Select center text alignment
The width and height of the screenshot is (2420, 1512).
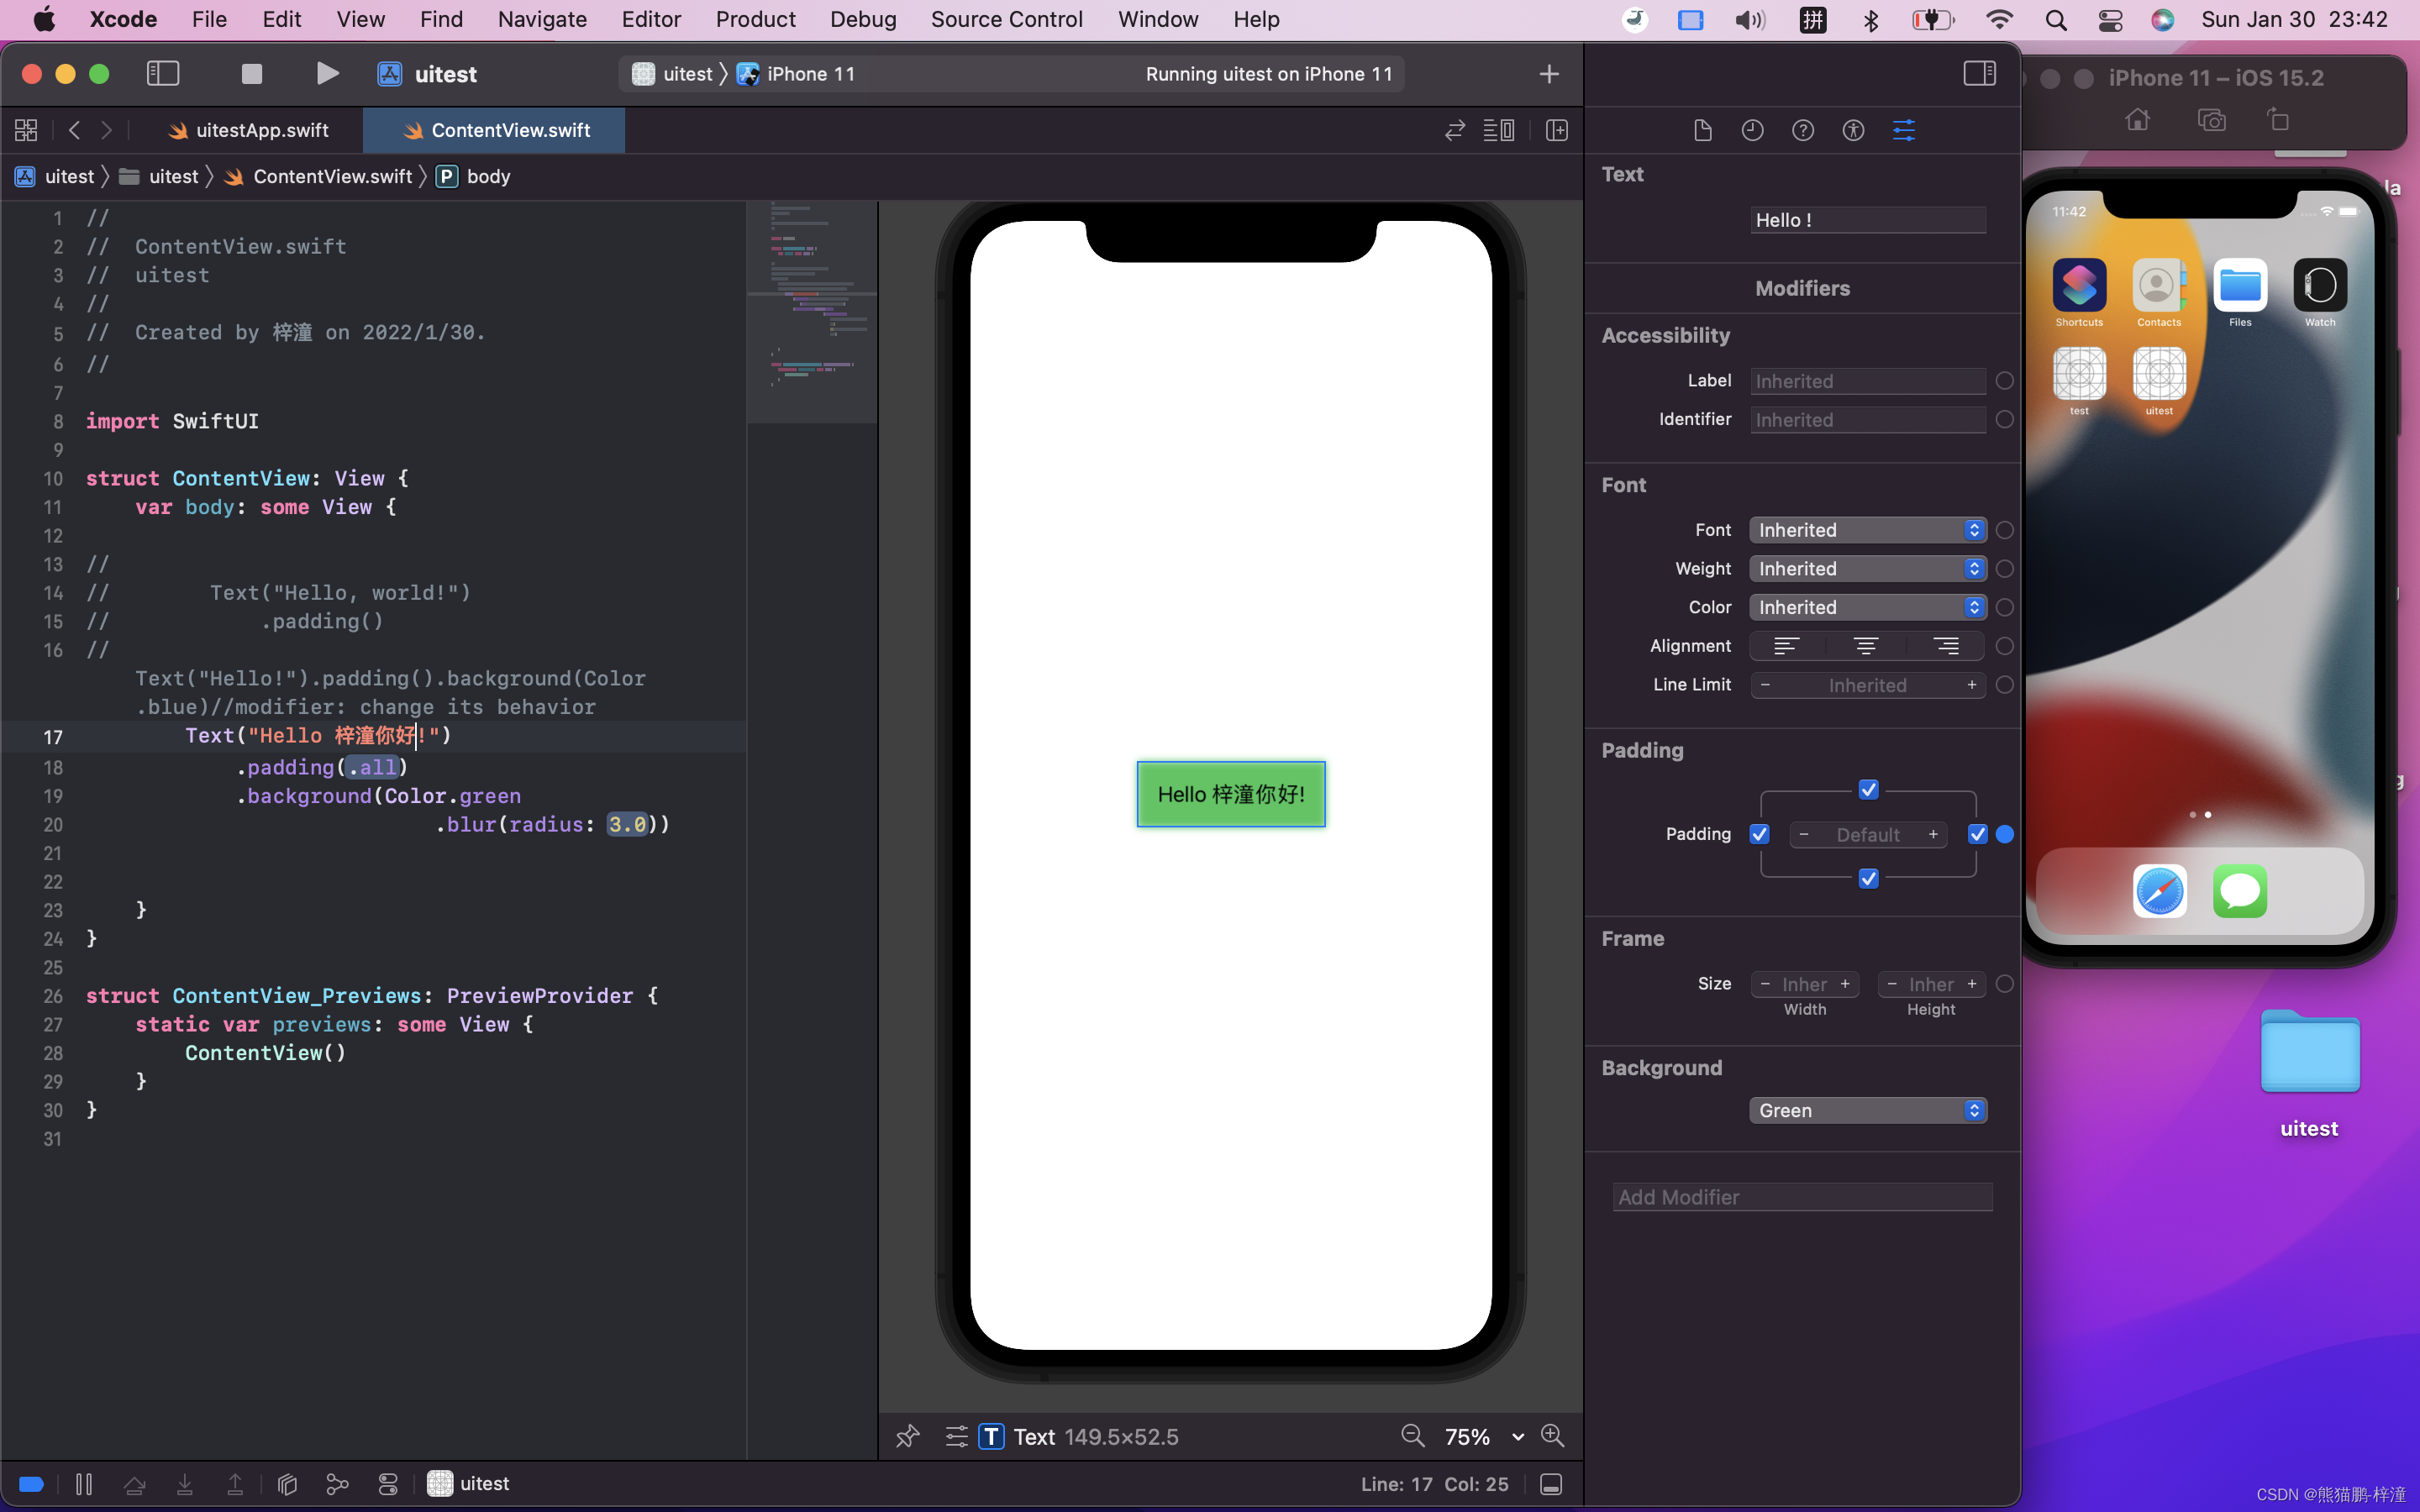[1866, 646]
